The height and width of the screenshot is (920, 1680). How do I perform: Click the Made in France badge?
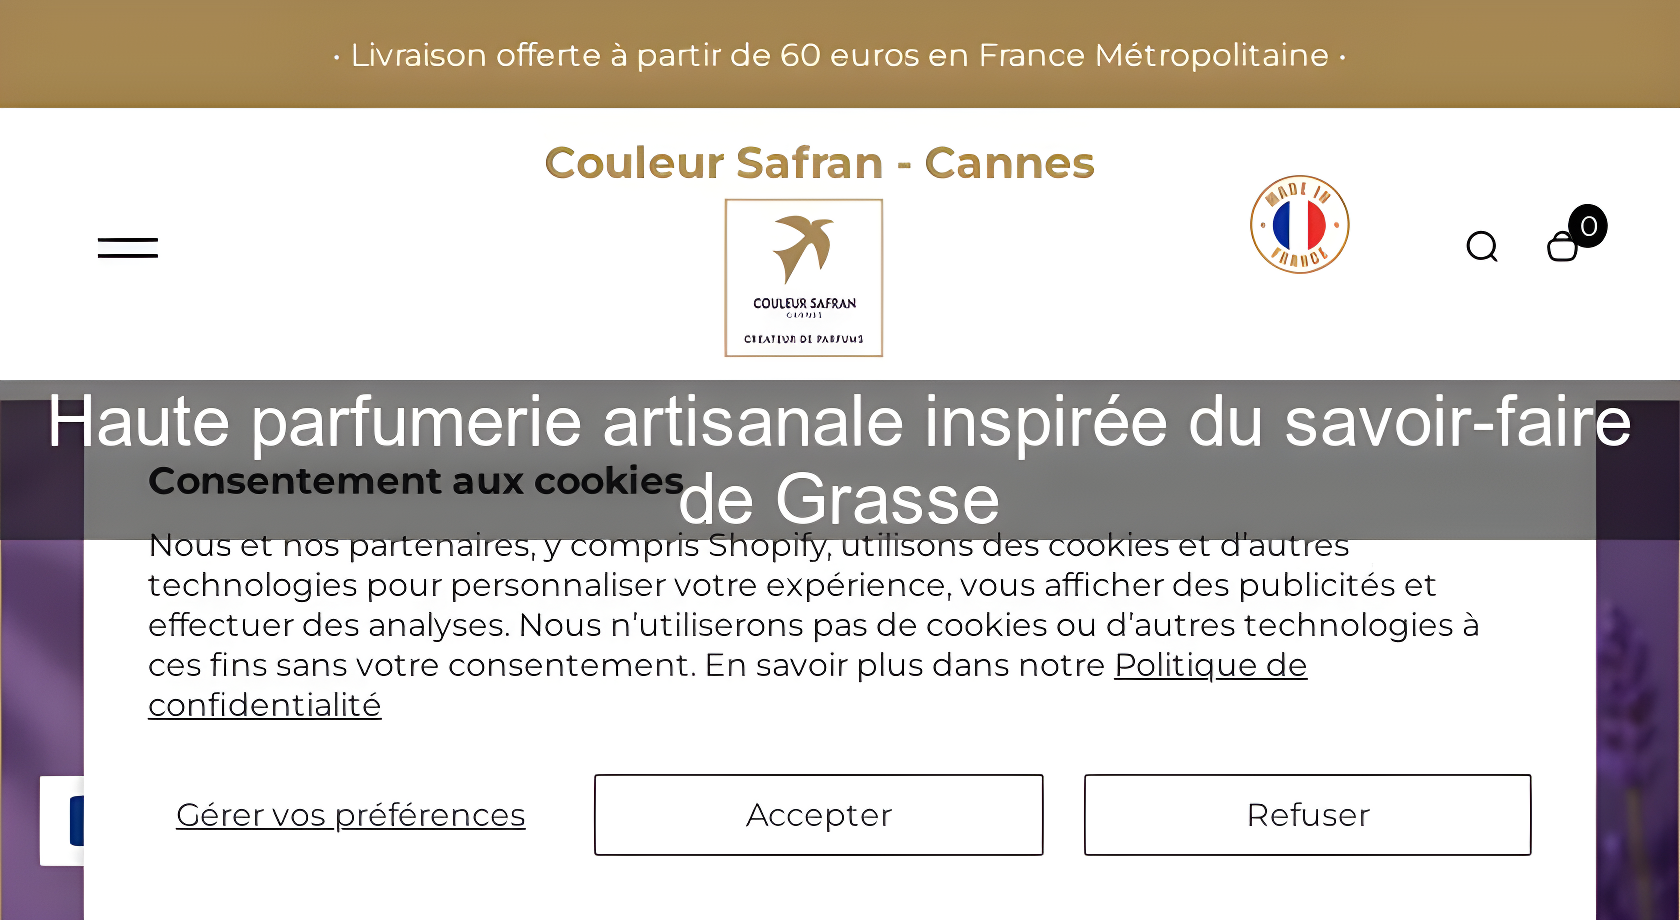tap(1299, 225)
